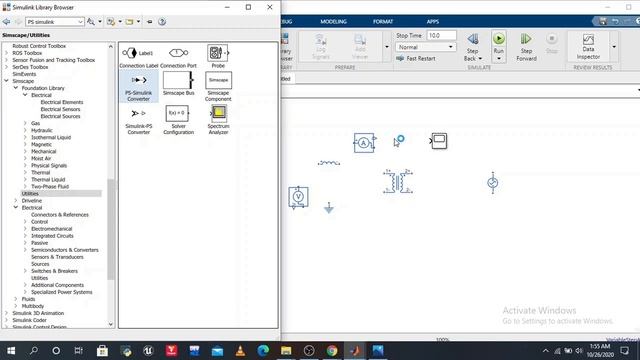Click the transformer block on canvas
The width and height of the screenshot is (640, 360).
(x=398, y=181)
